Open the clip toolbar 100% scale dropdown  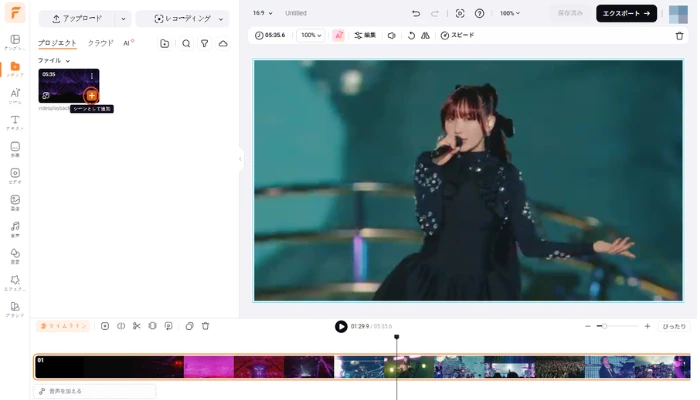(311, 35)
